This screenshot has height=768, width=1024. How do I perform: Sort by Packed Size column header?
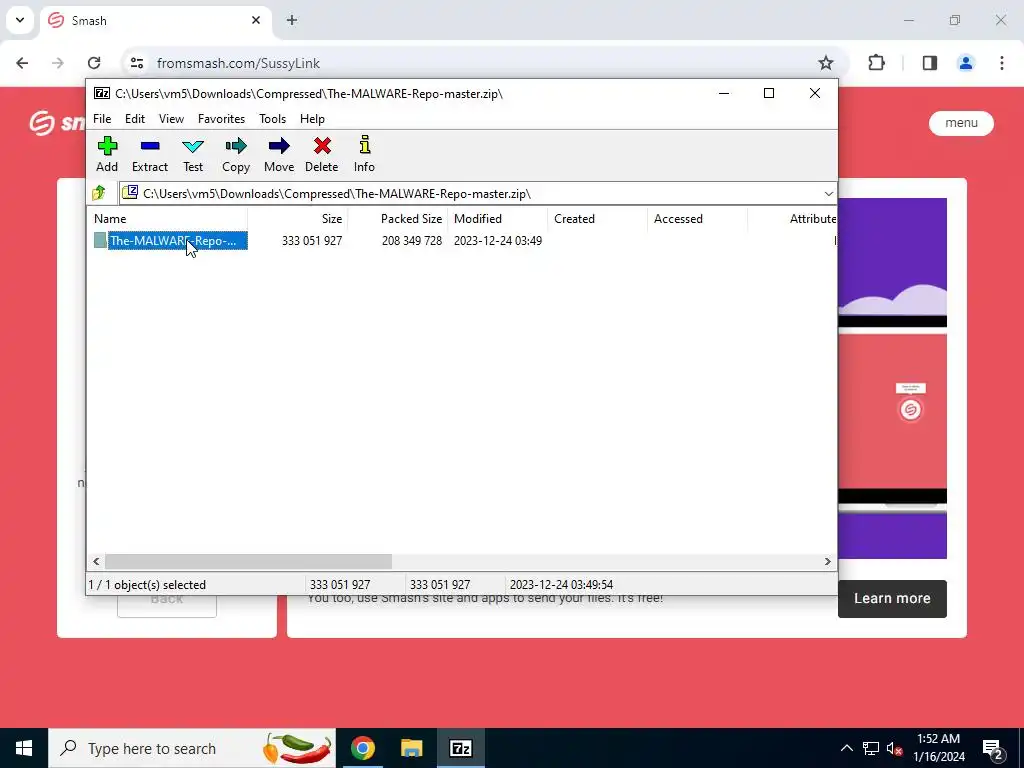click(397, 219)
